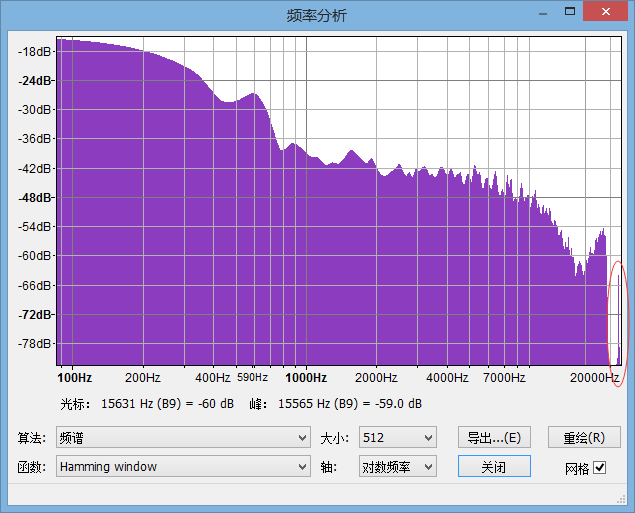Expand the 函数 Hamming window dropdown
635x513 pixels.
coord(182,466)
